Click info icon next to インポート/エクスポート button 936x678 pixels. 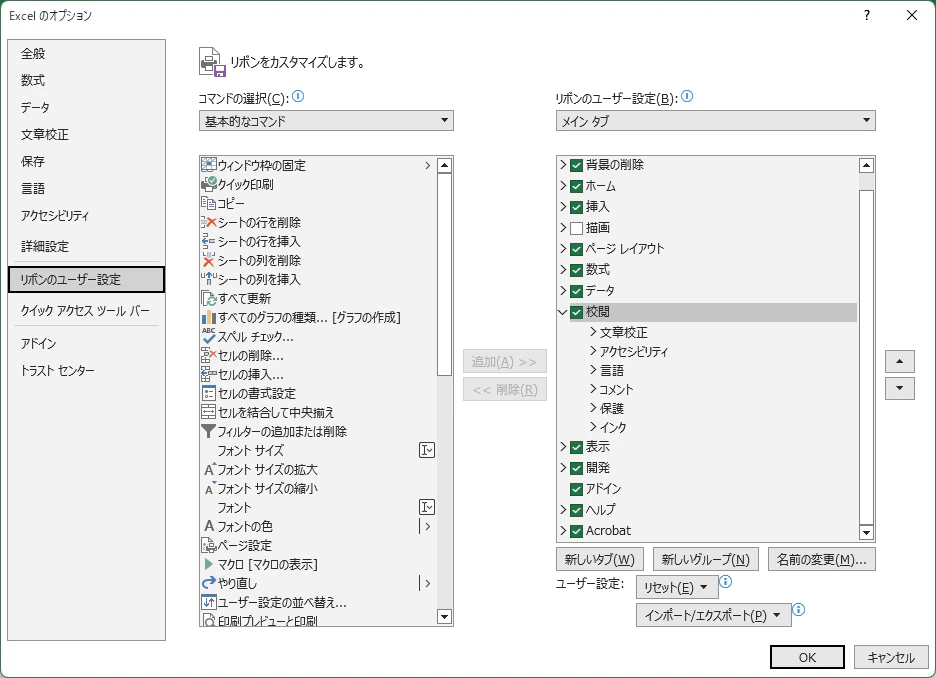(799, 609)
